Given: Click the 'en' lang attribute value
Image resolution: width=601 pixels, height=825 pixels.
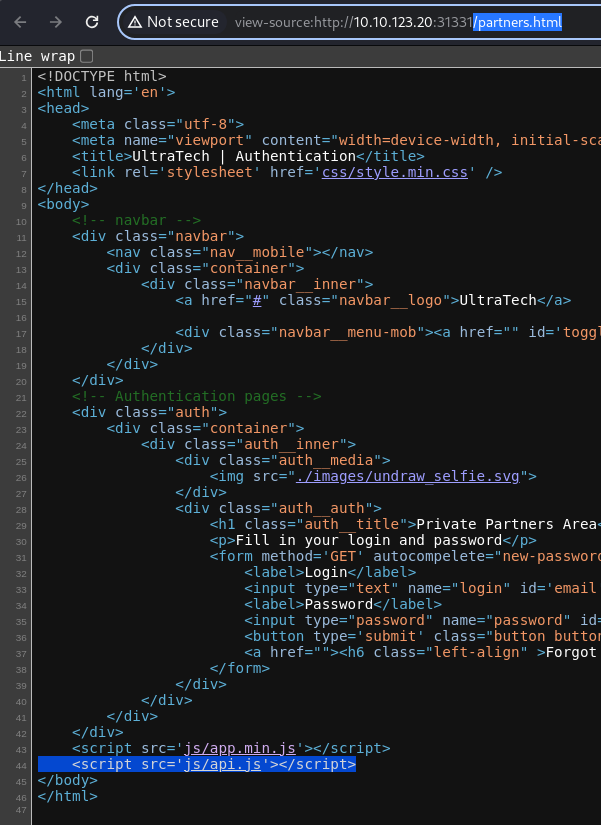Looking at the screenshot, I should point(149,92).
